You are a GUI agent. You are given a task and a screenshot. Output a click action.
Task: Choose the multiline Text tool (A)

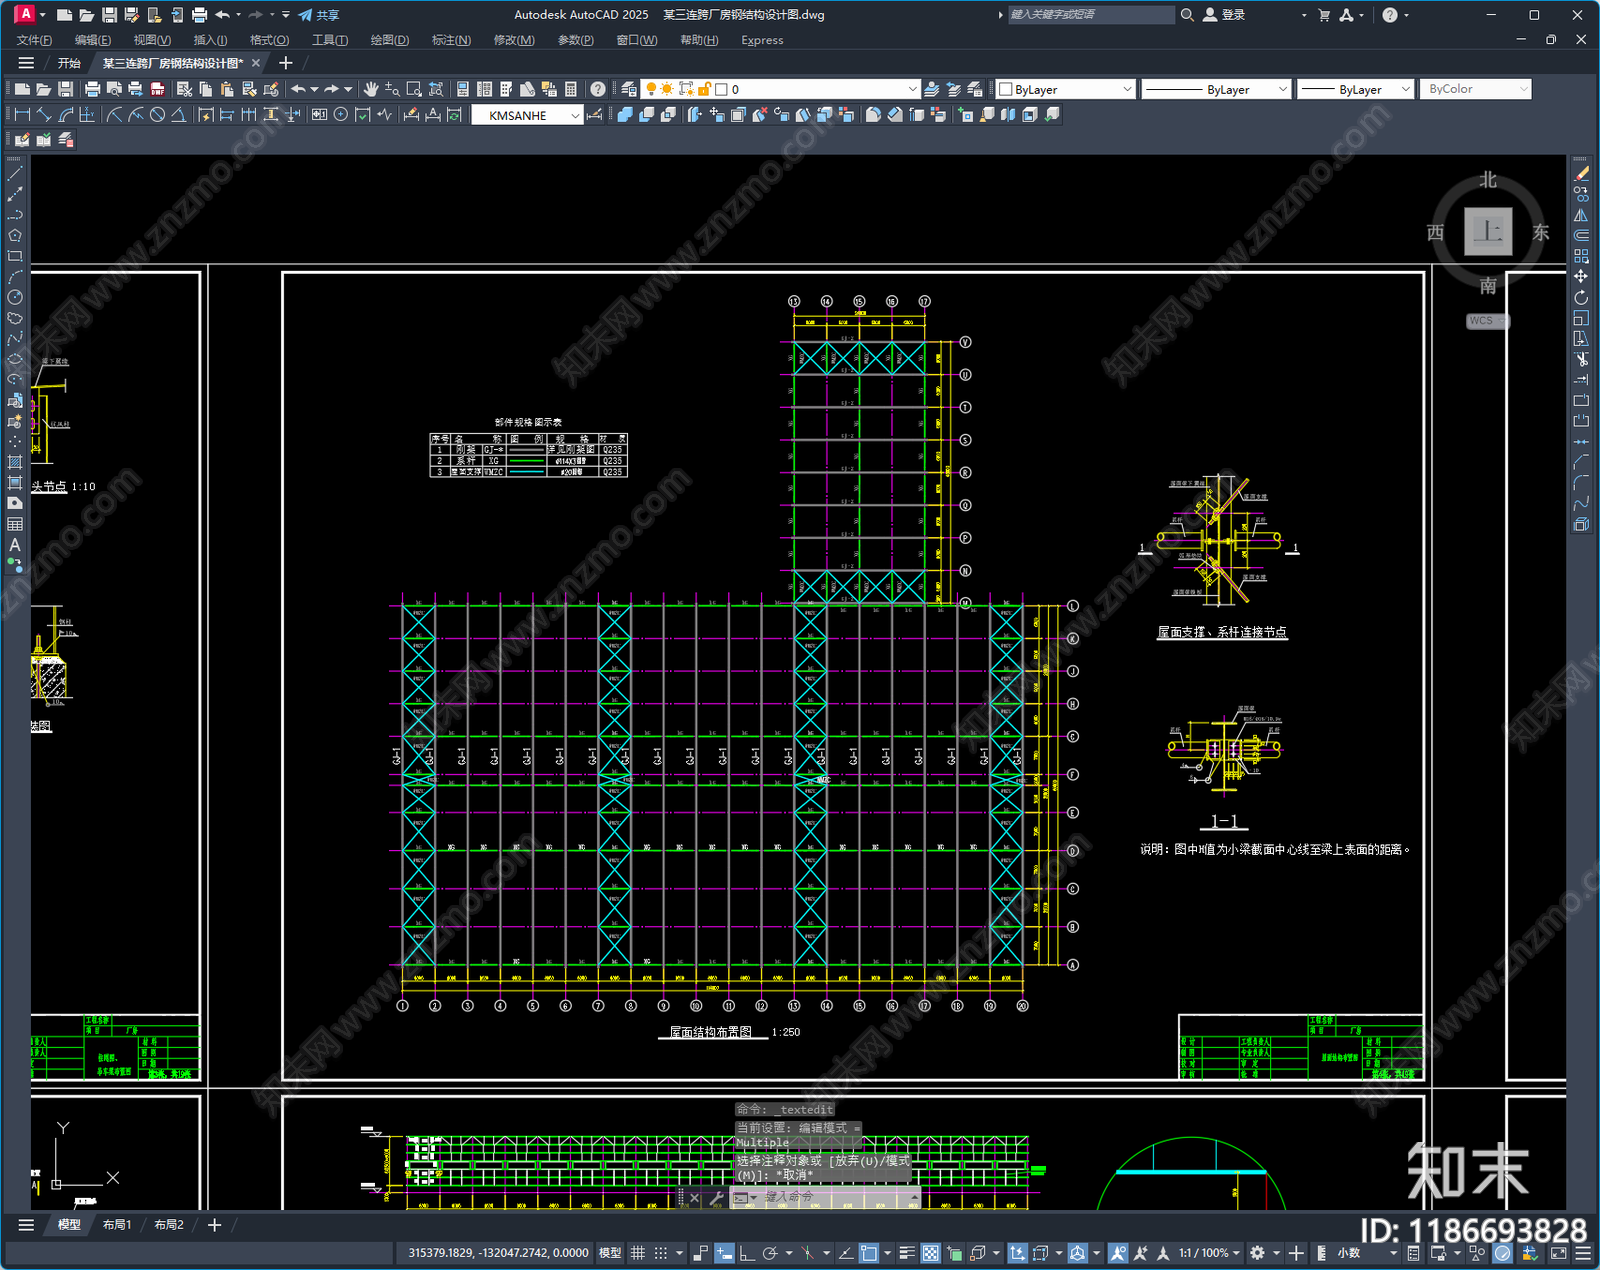tap(15, 545)
